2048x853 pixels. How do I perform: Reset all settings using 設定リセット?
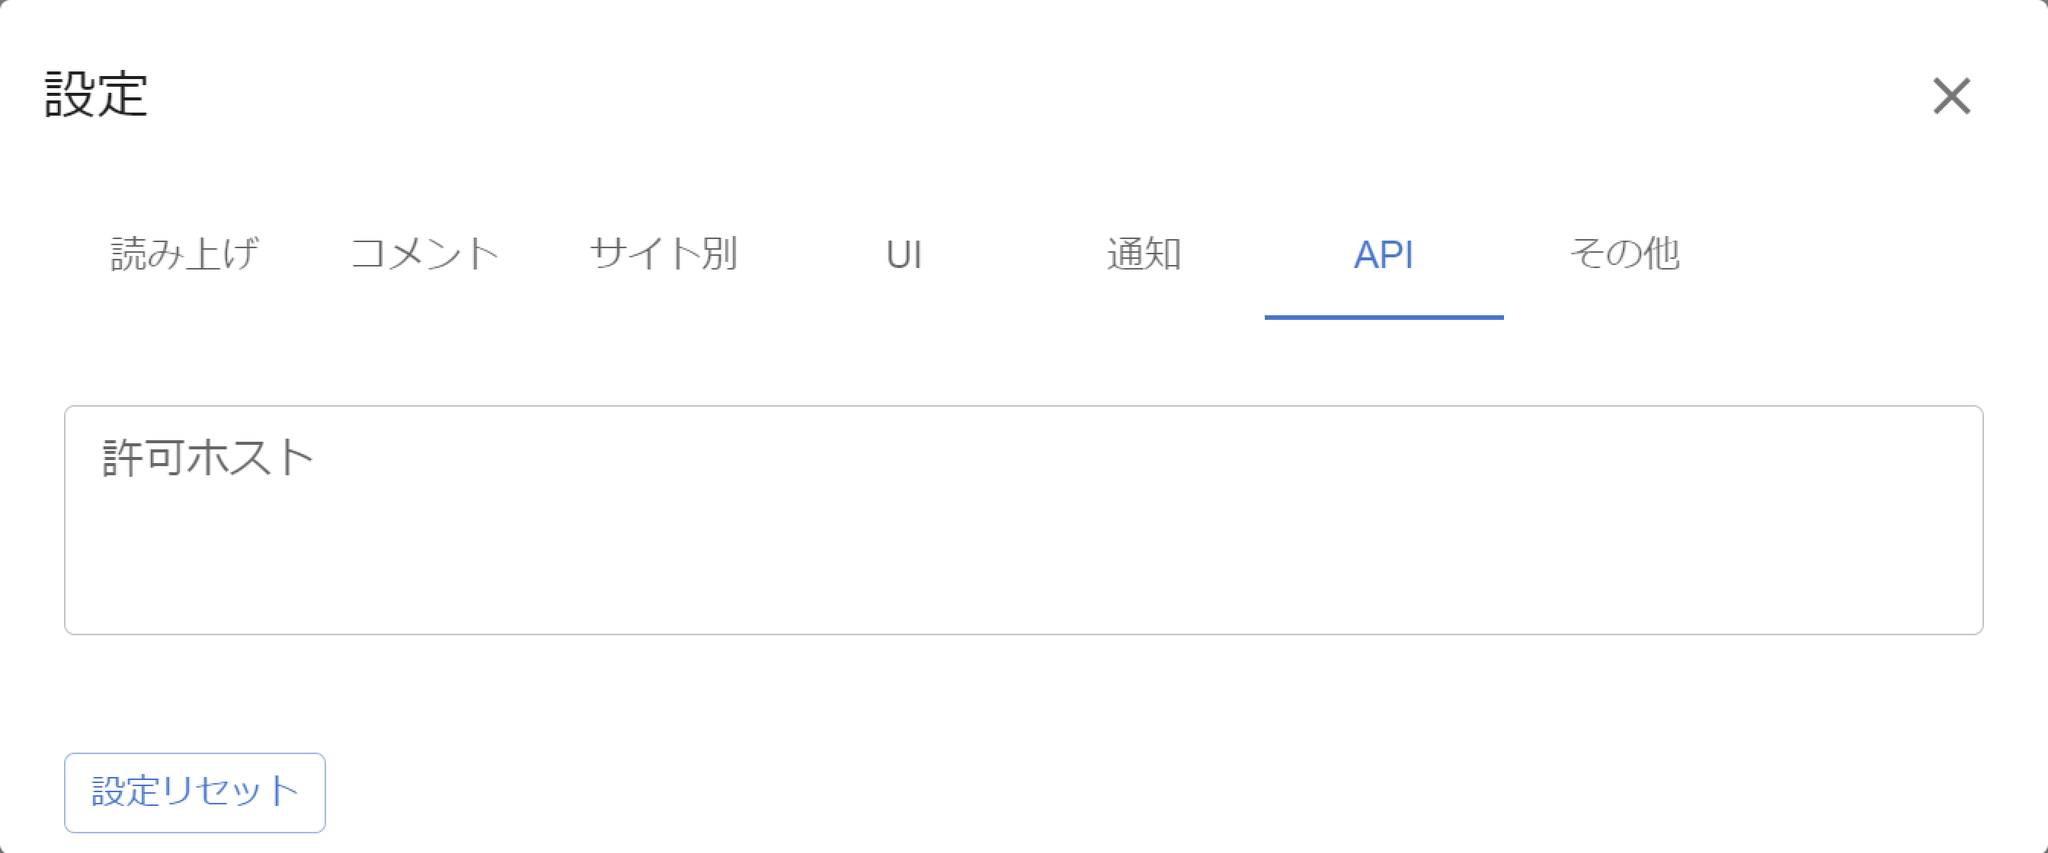coord(195,792)
